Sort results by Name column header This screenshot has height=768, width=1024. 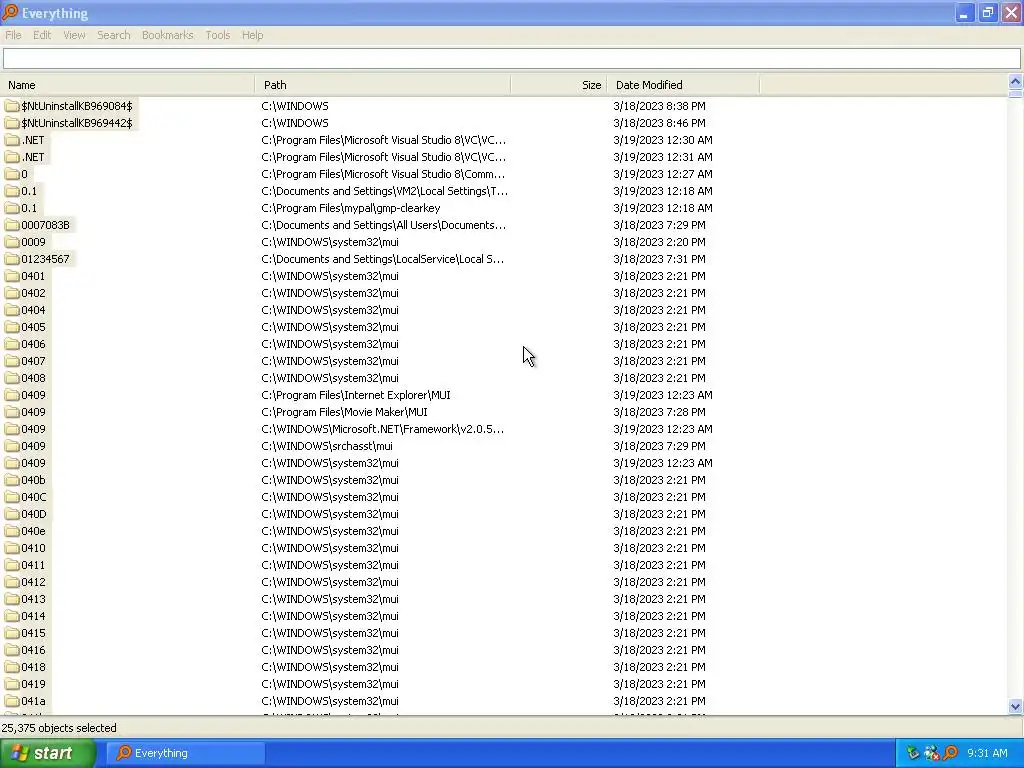click(127, 85)
